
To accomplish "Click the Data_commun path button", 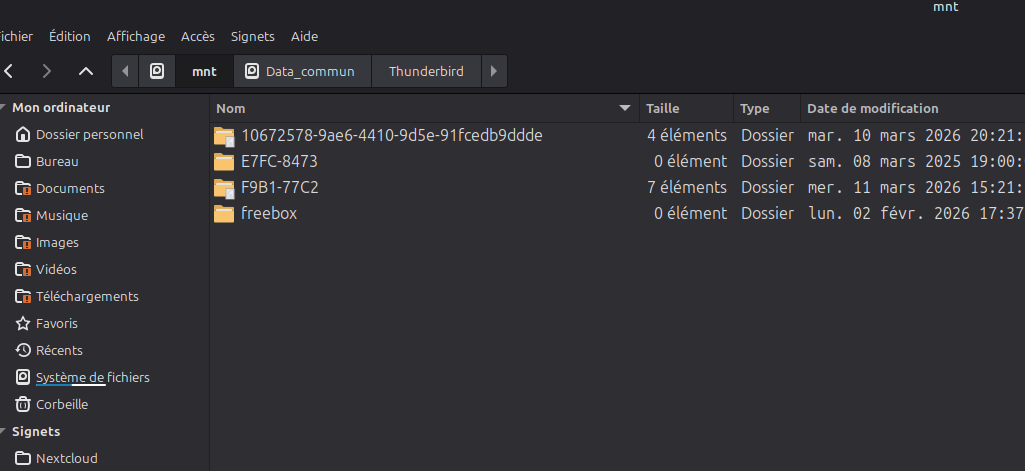I will [x=301, y=71].
